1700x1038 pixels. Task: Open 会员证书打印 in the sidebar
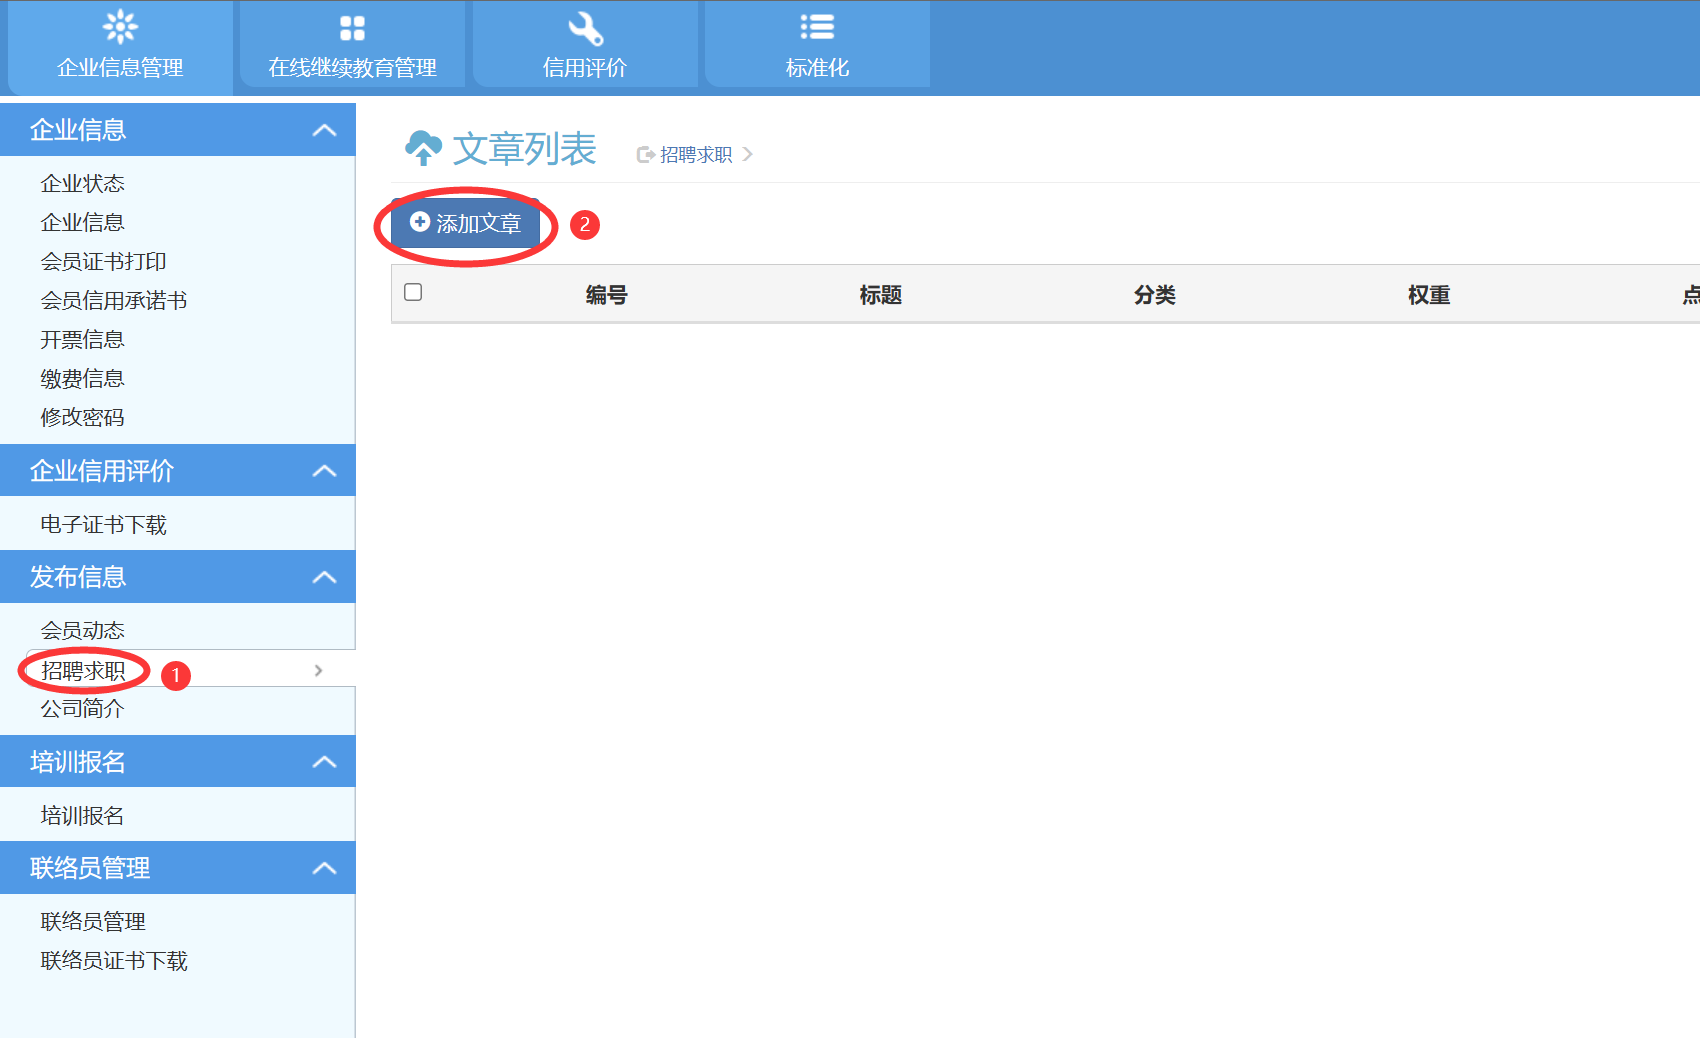pyautogui.click(x=103, y=261)
